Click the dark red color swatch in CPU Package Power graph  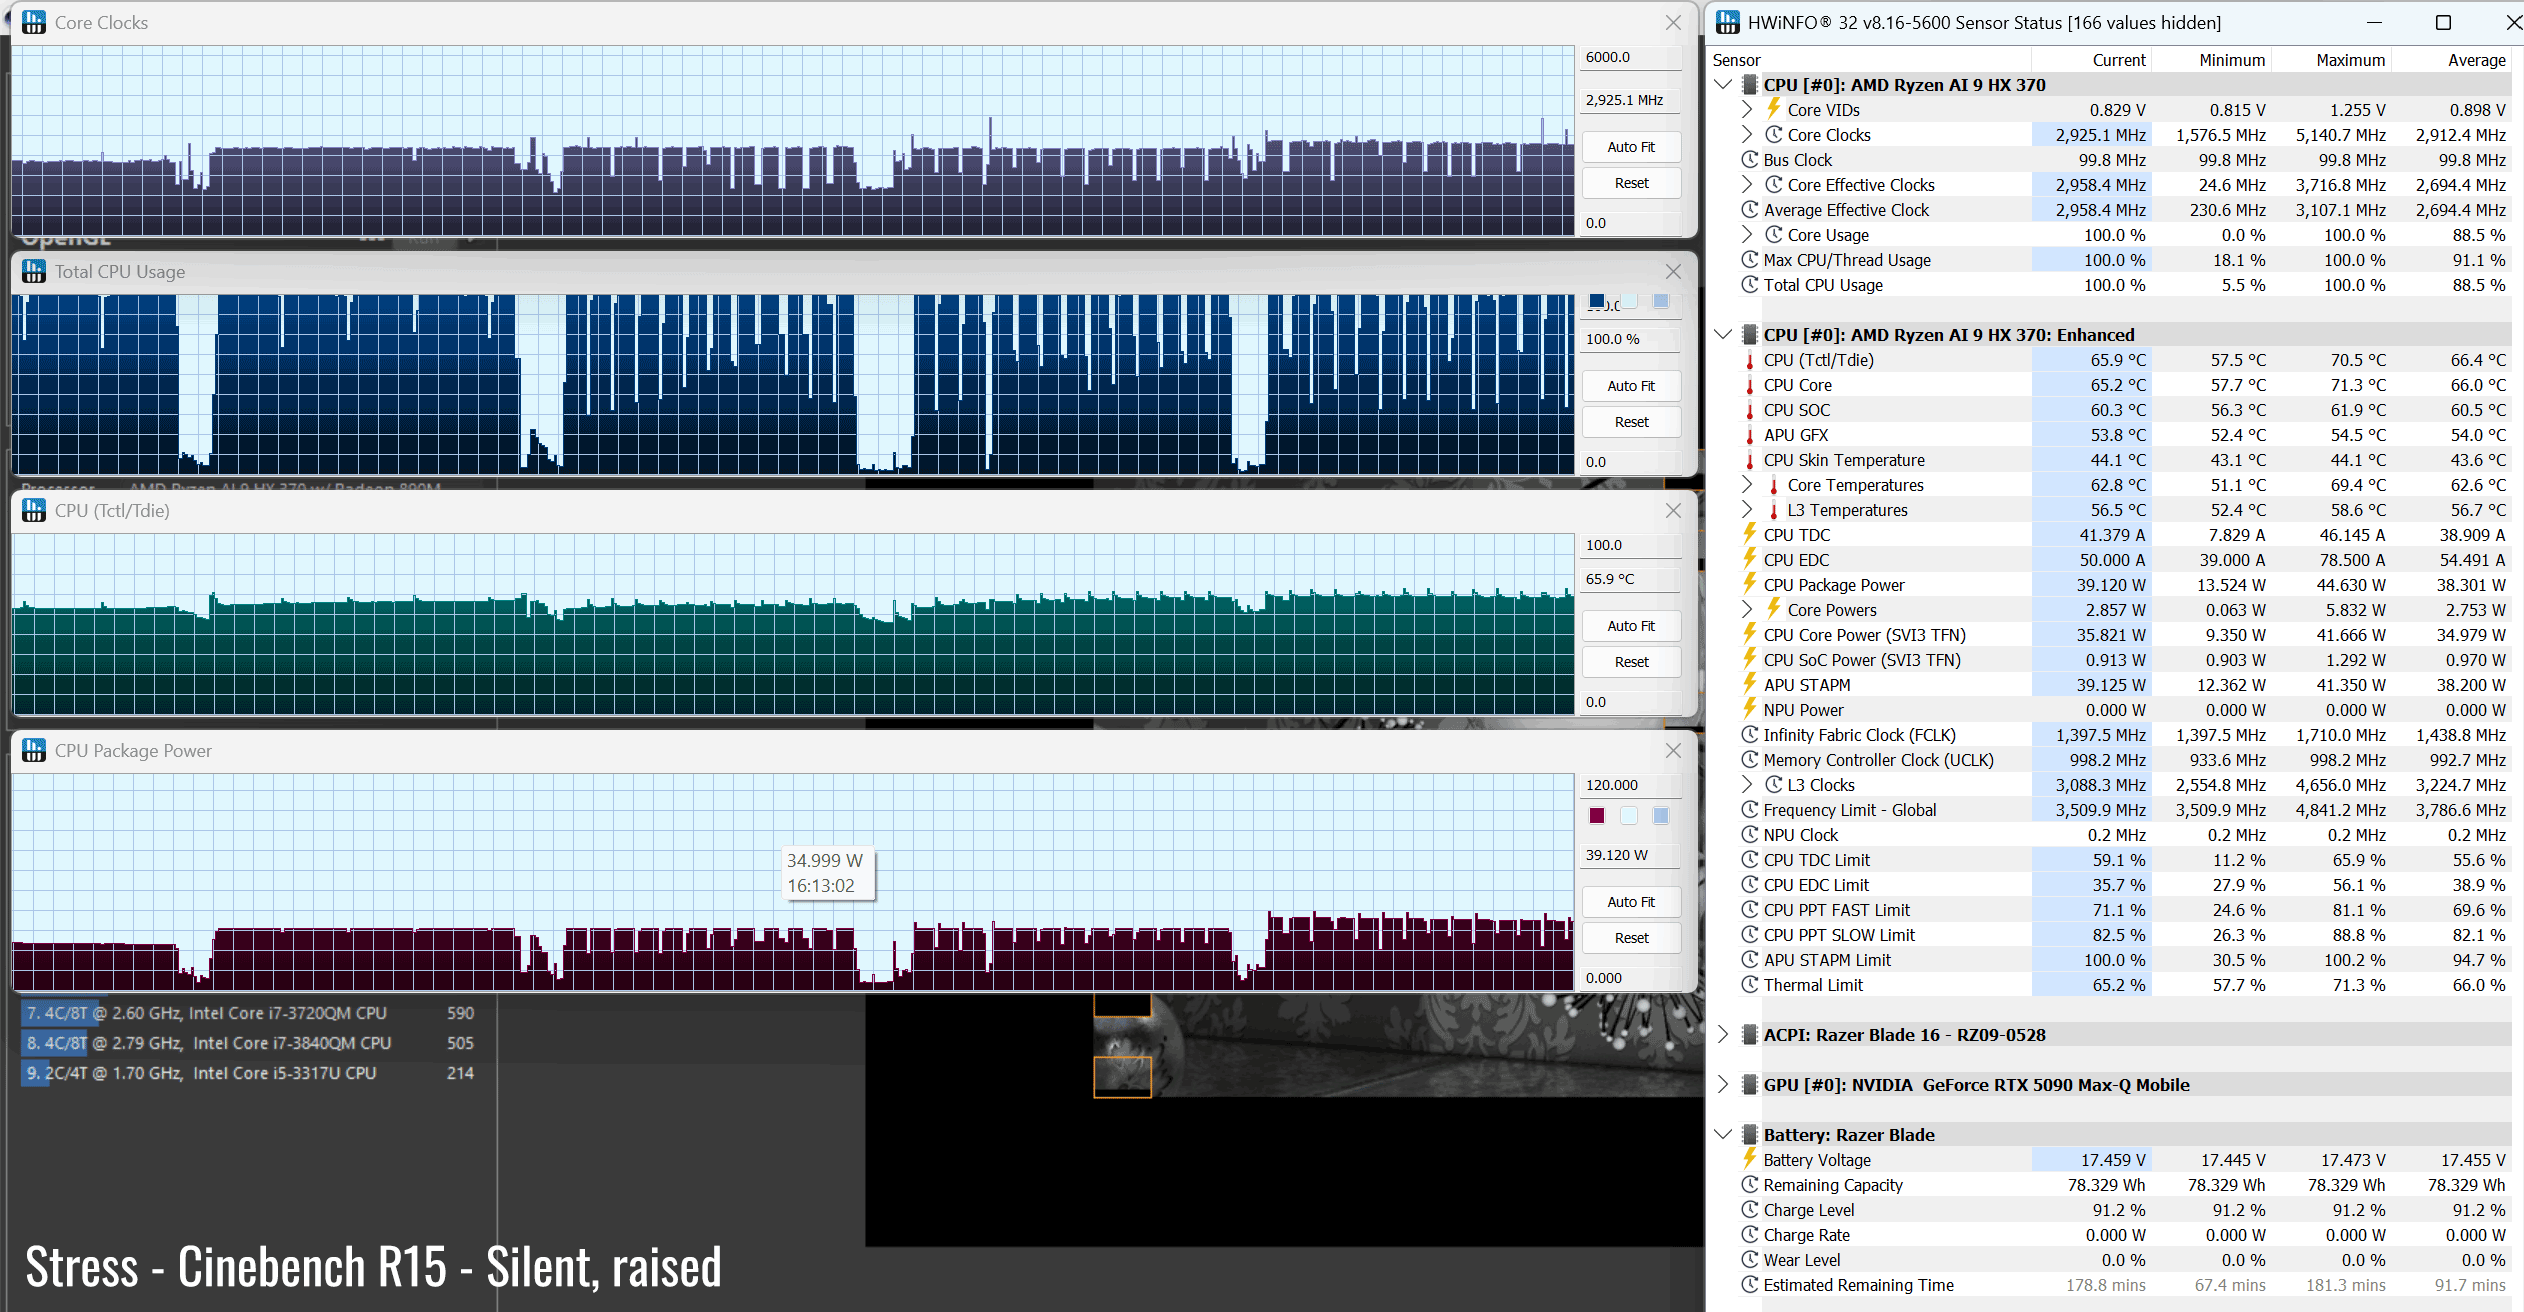(1597, 816)
